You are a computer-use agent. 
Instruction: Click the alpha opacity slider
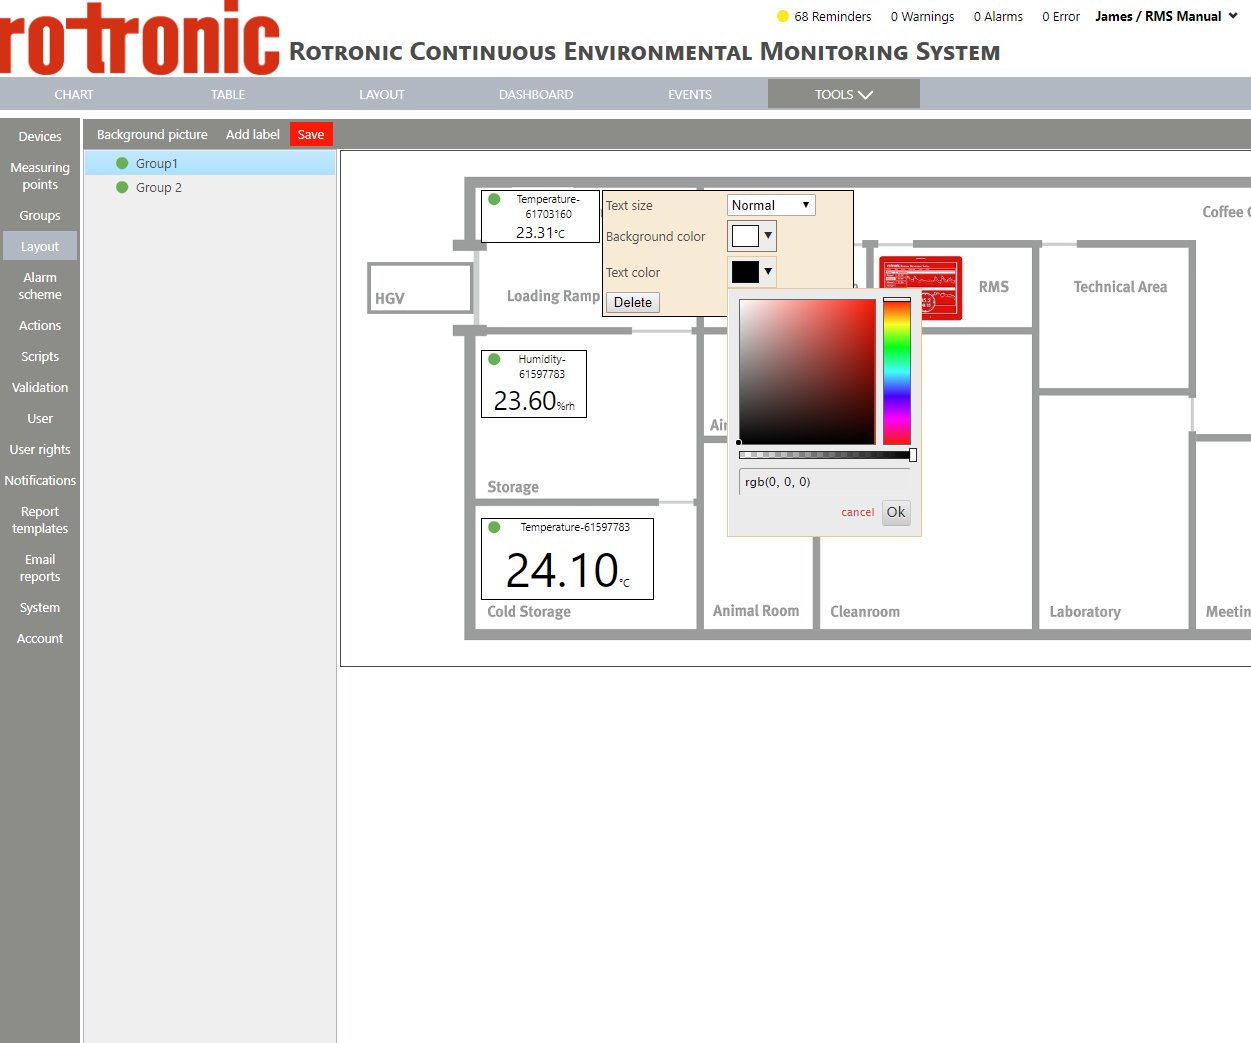826,455
